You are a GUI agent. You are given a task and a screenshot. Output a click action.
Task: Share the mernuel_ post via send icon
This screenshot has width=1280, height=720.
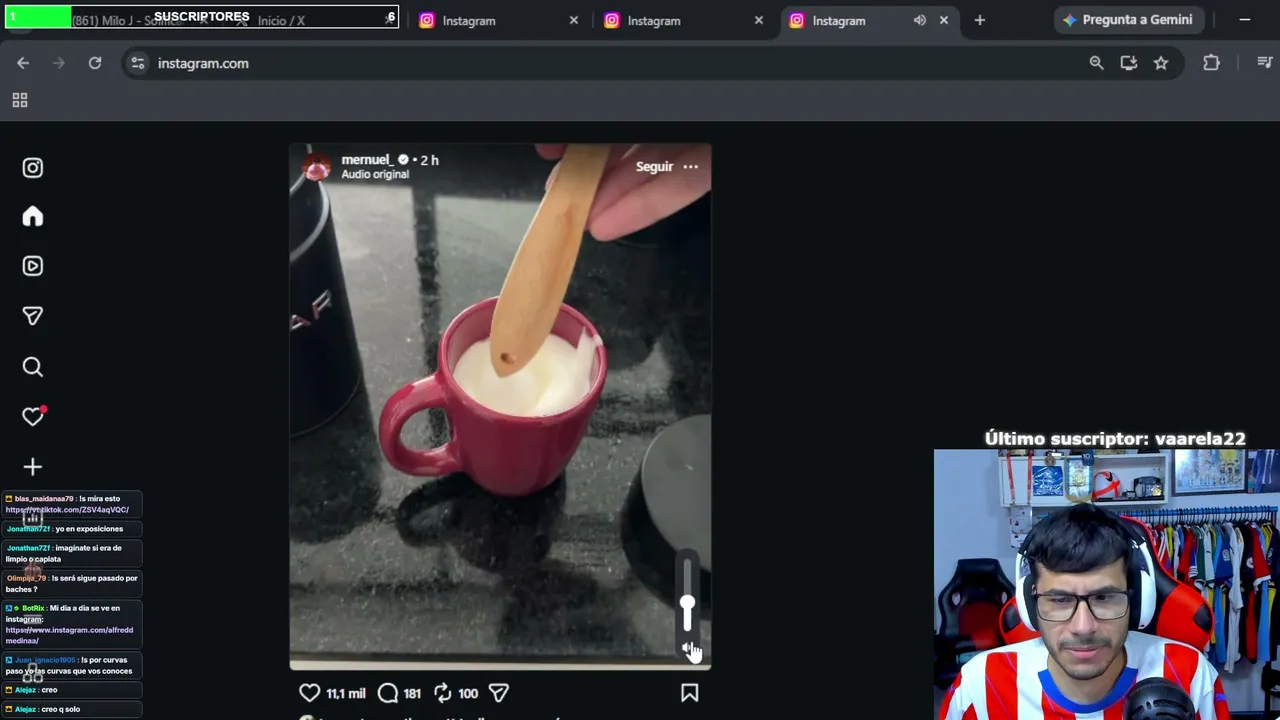[499, 693]
